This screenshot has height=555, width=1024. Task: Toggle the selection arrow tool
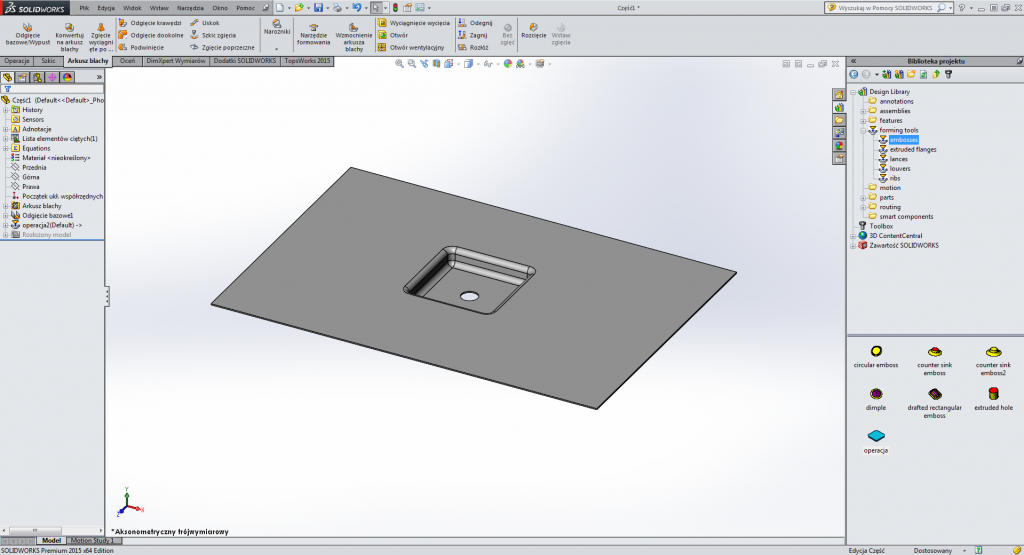[x=375, y=7]
